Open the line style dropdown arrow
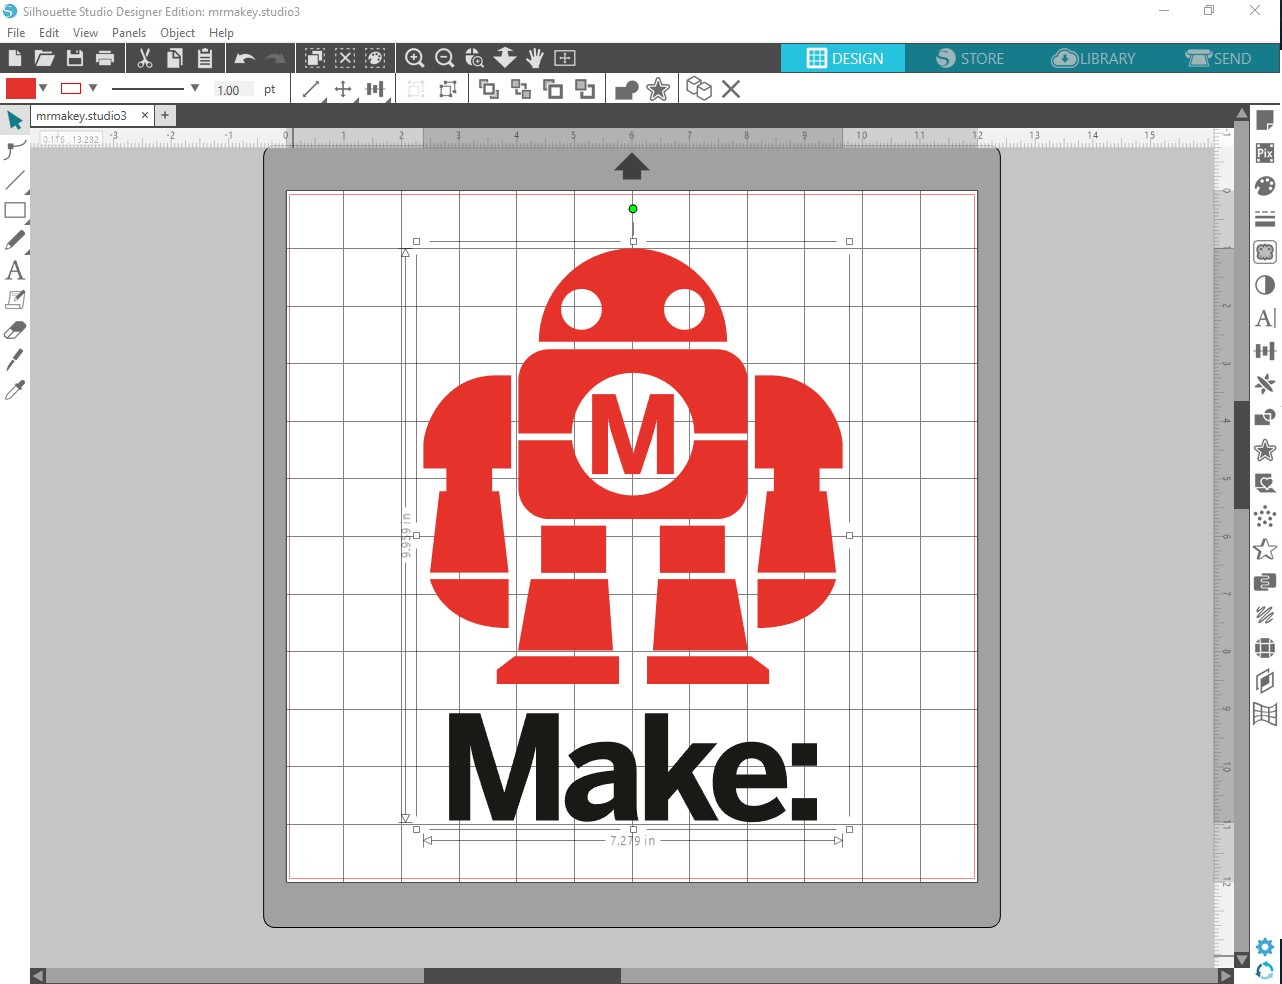Image resolution: width=1282 pixels, height=984 pixels. click(195, 88)
